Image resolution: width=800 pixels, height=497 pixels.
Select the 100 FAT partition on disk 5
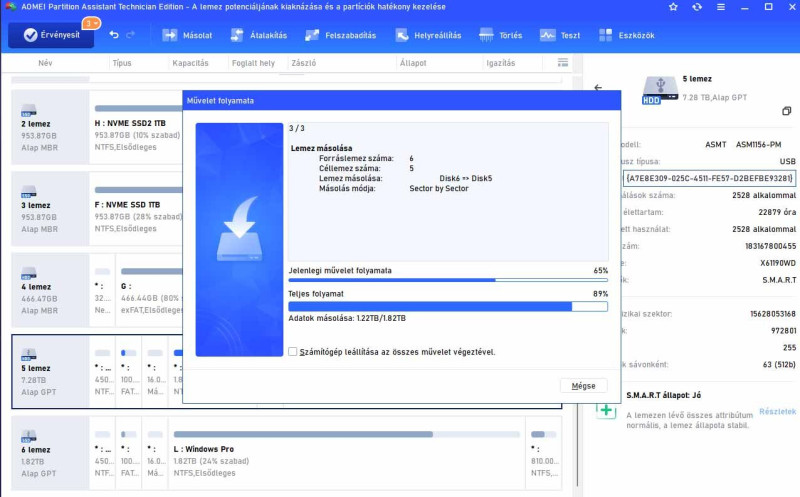[x=129, y=371]
